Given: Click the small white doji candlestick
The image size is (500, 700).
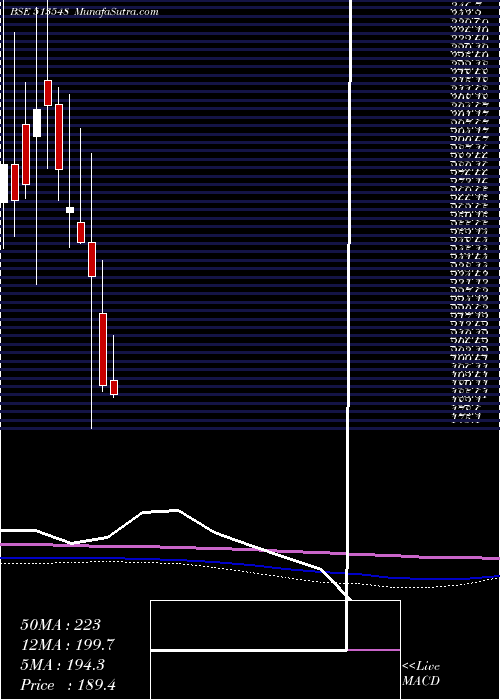Looking at the screenshot, I should coord(70,210).
